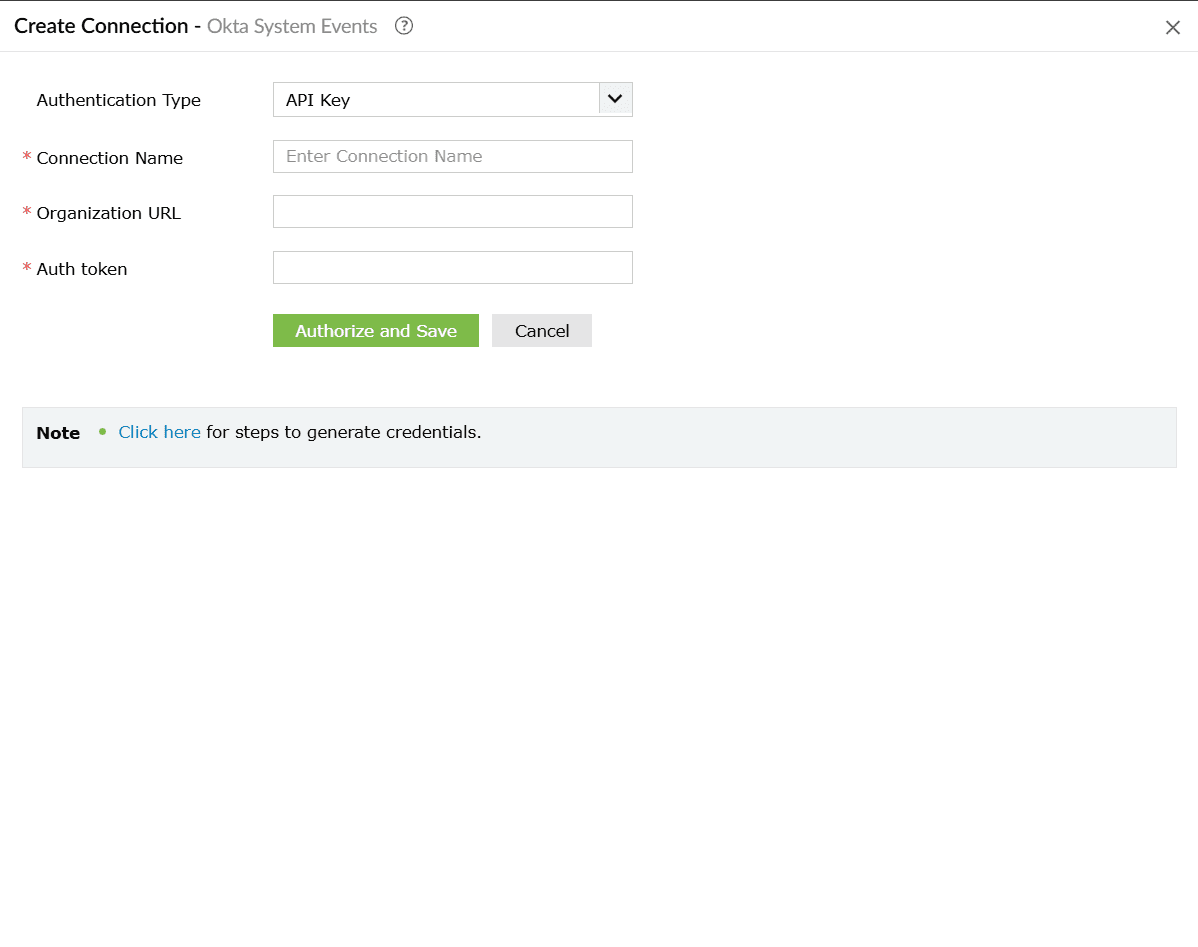Expand the Authentication Type dropdown arrow
The image size is (1198, 947).
coord(615,99)
